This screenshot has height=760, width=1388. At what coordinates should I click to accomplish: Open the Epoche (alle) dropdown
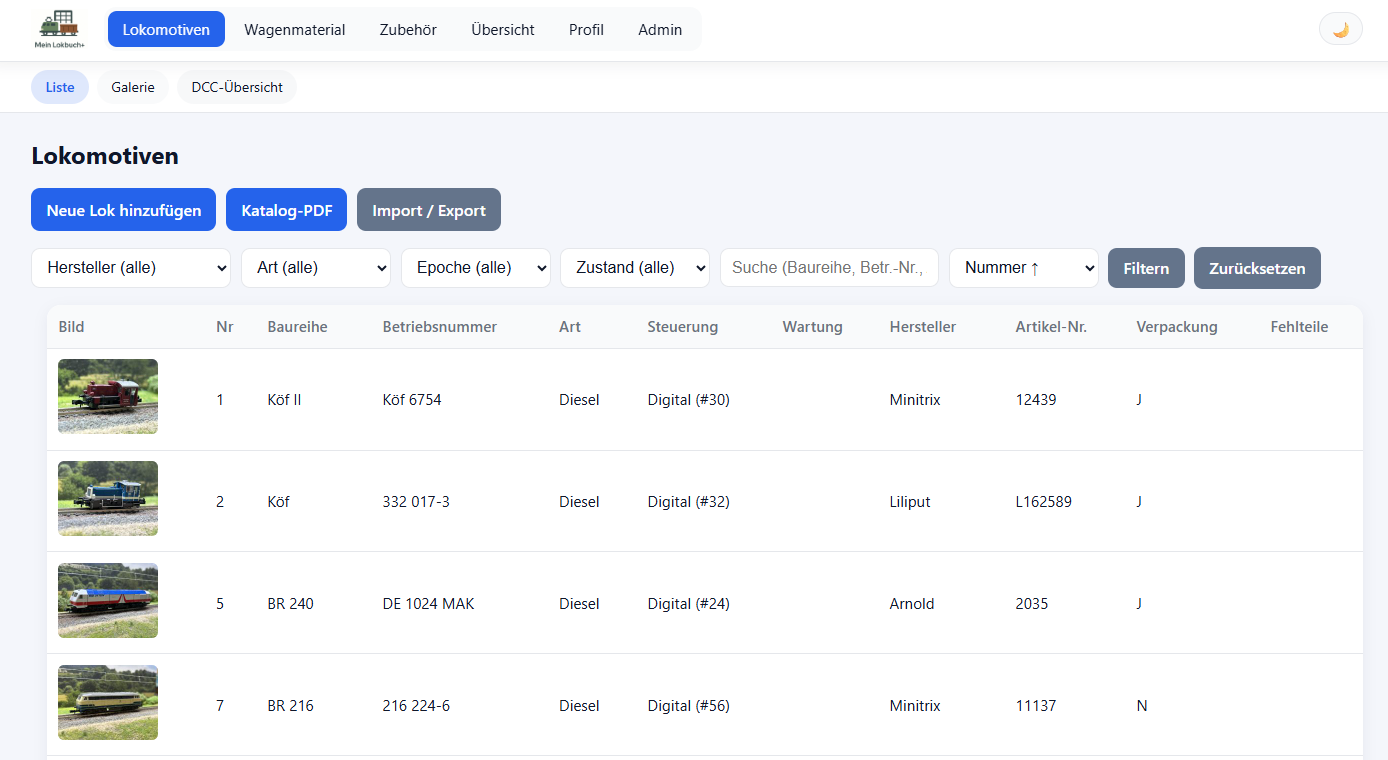pyautogui.click(x=476, y=268)
